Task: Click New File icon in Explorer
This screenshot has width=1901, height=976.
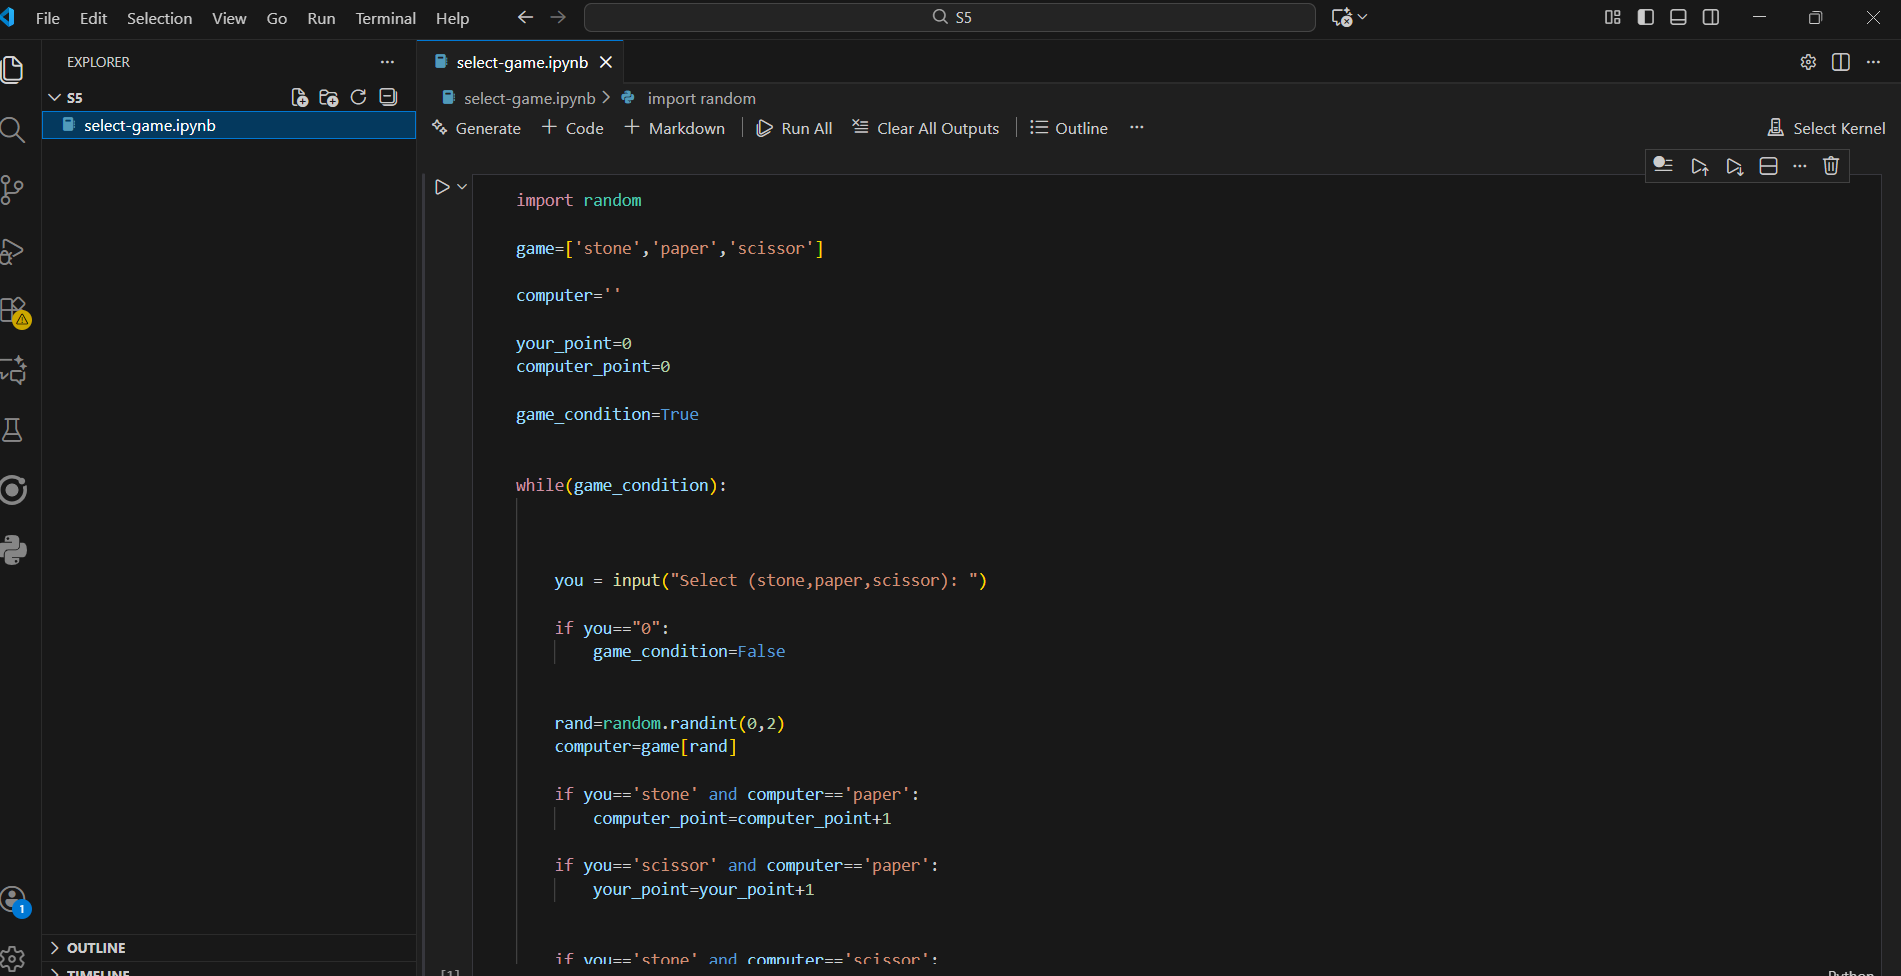Action: pyautogui.click(x=299, y=97)
